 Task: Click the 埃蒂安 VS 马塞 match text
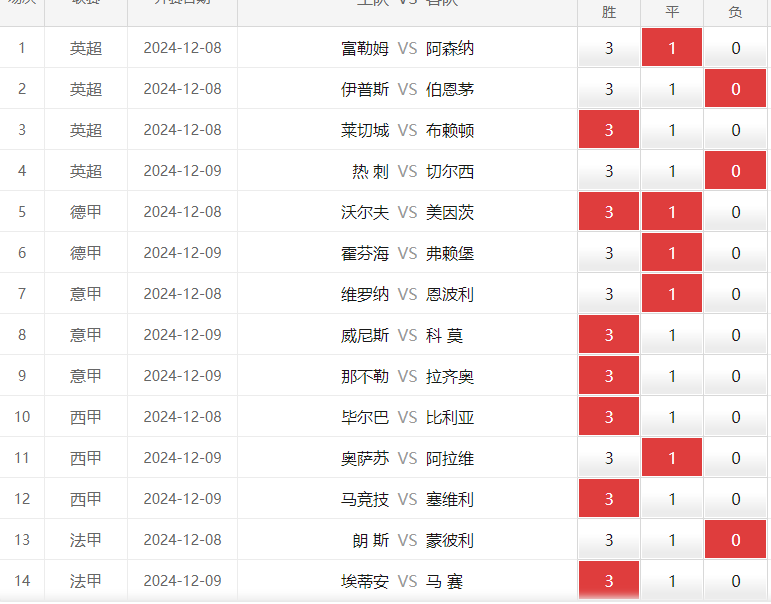[x=402, y=581]
